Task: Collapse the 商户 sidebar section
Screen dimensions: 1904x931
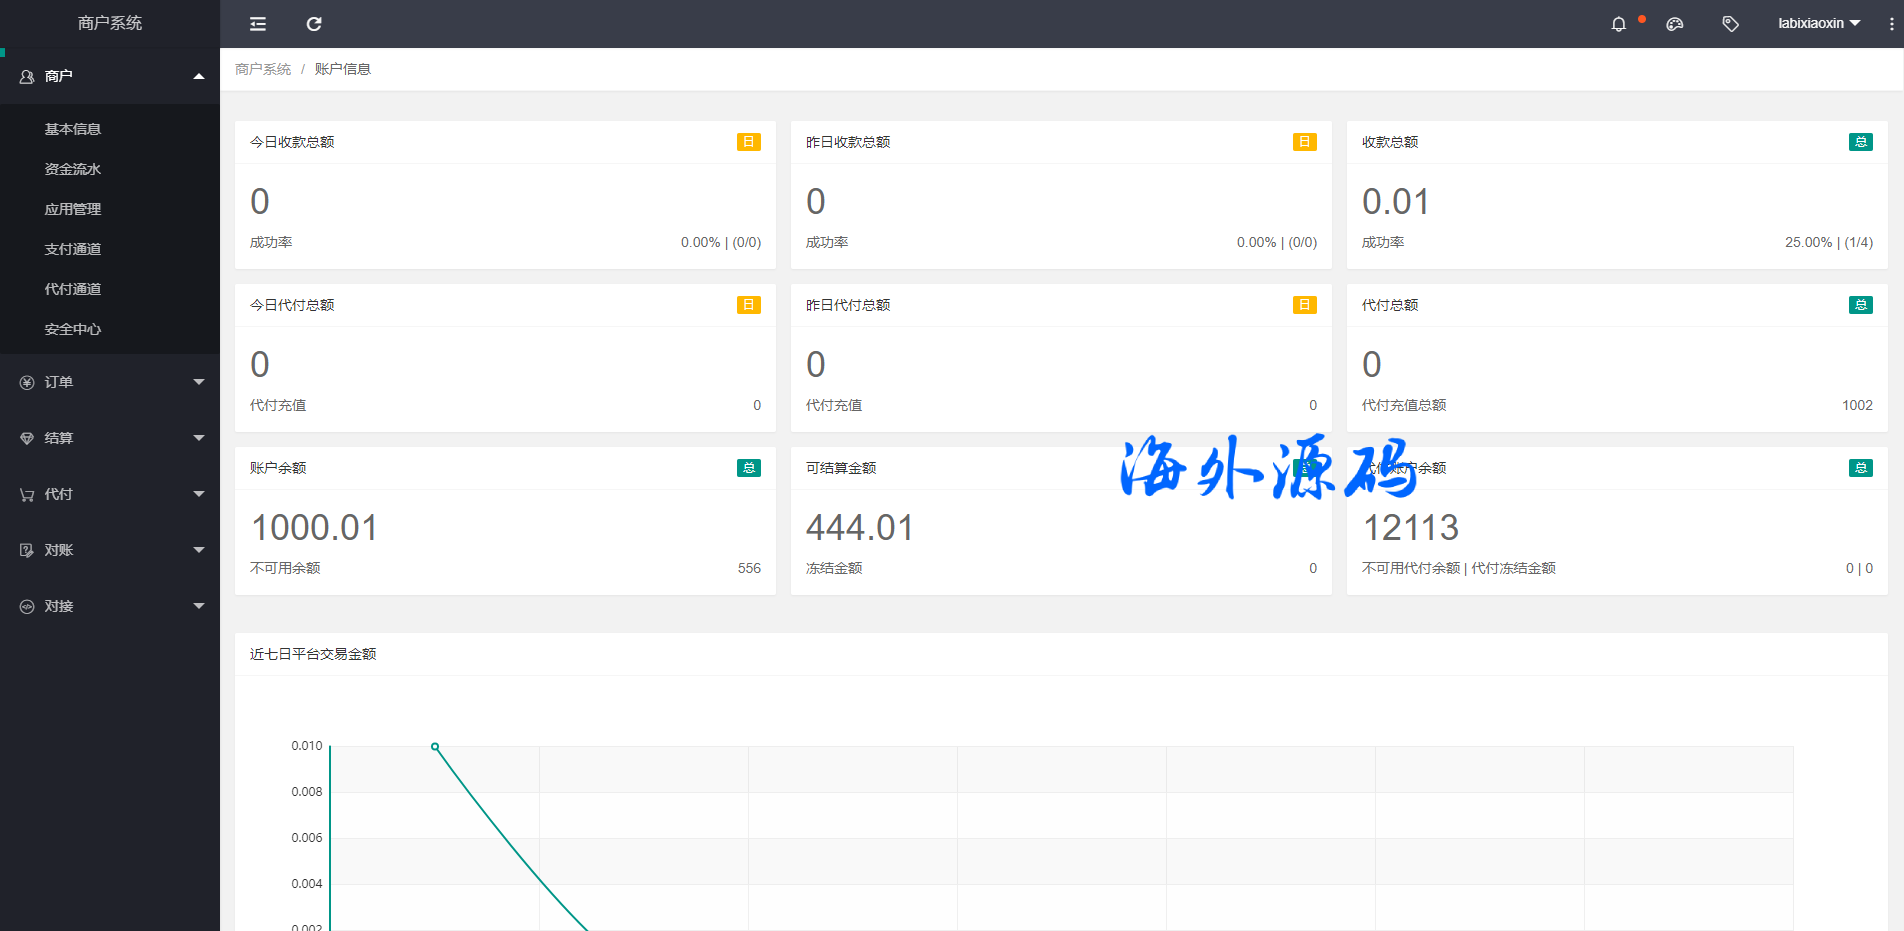Action: pos(199,76)
